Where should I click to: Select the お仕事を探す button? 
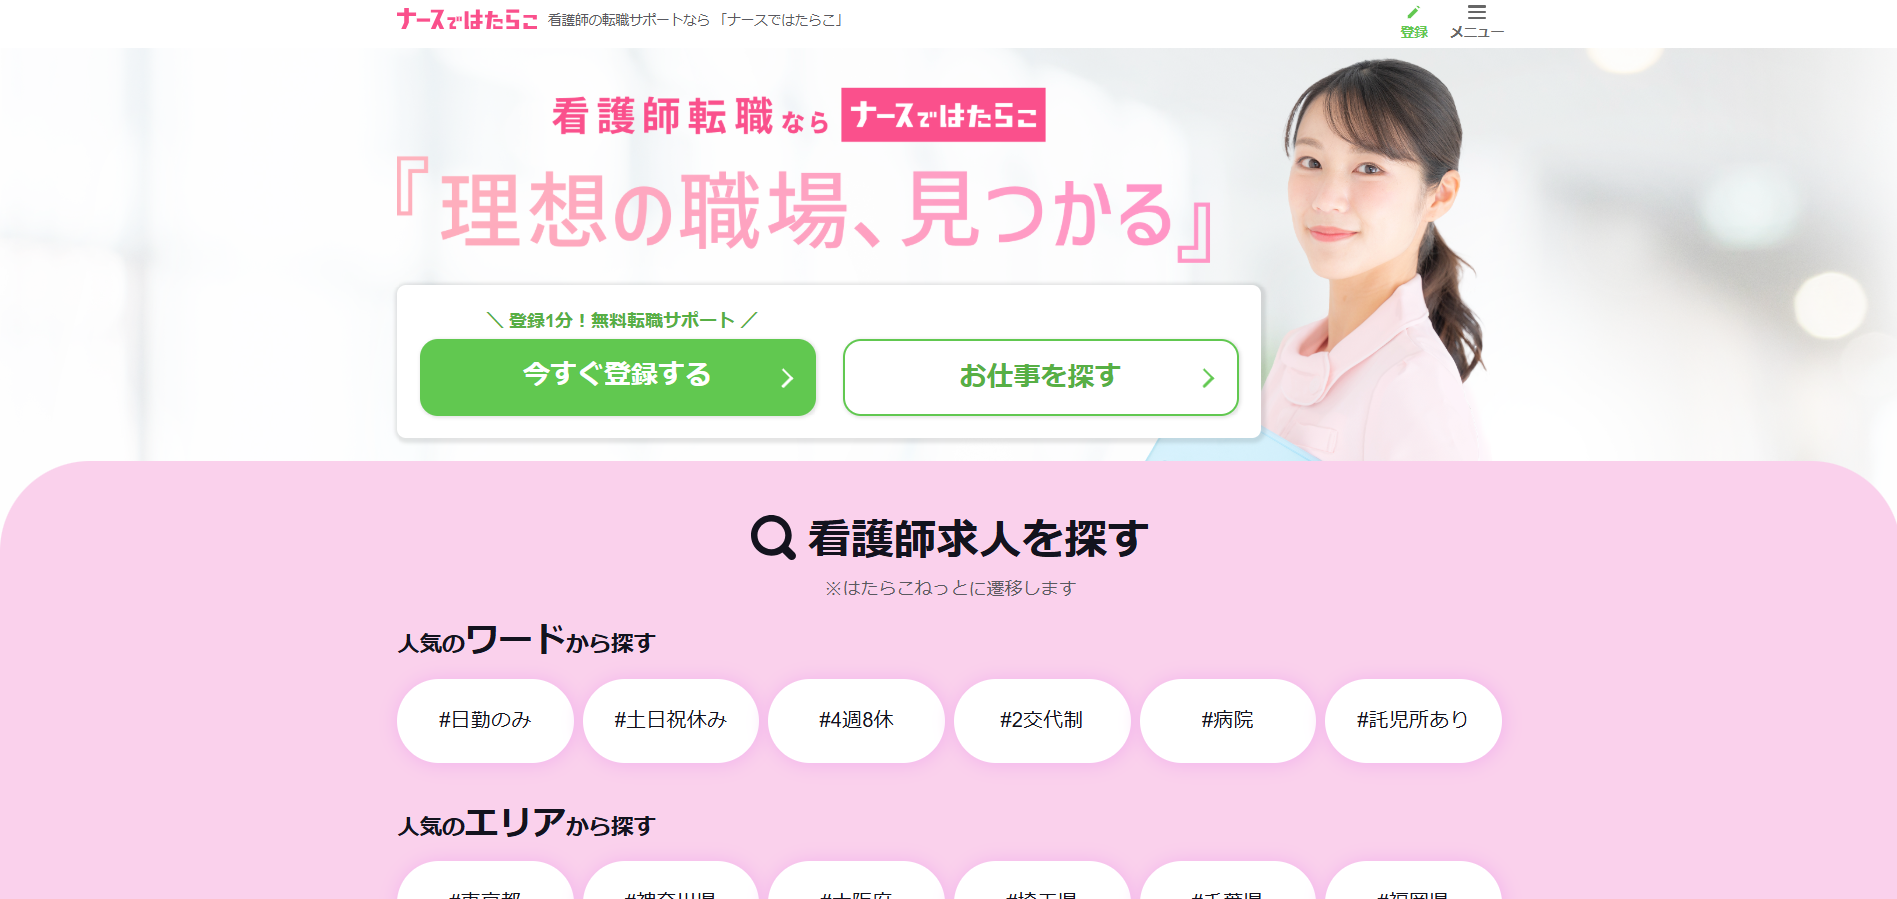[x=1041, y=377]
